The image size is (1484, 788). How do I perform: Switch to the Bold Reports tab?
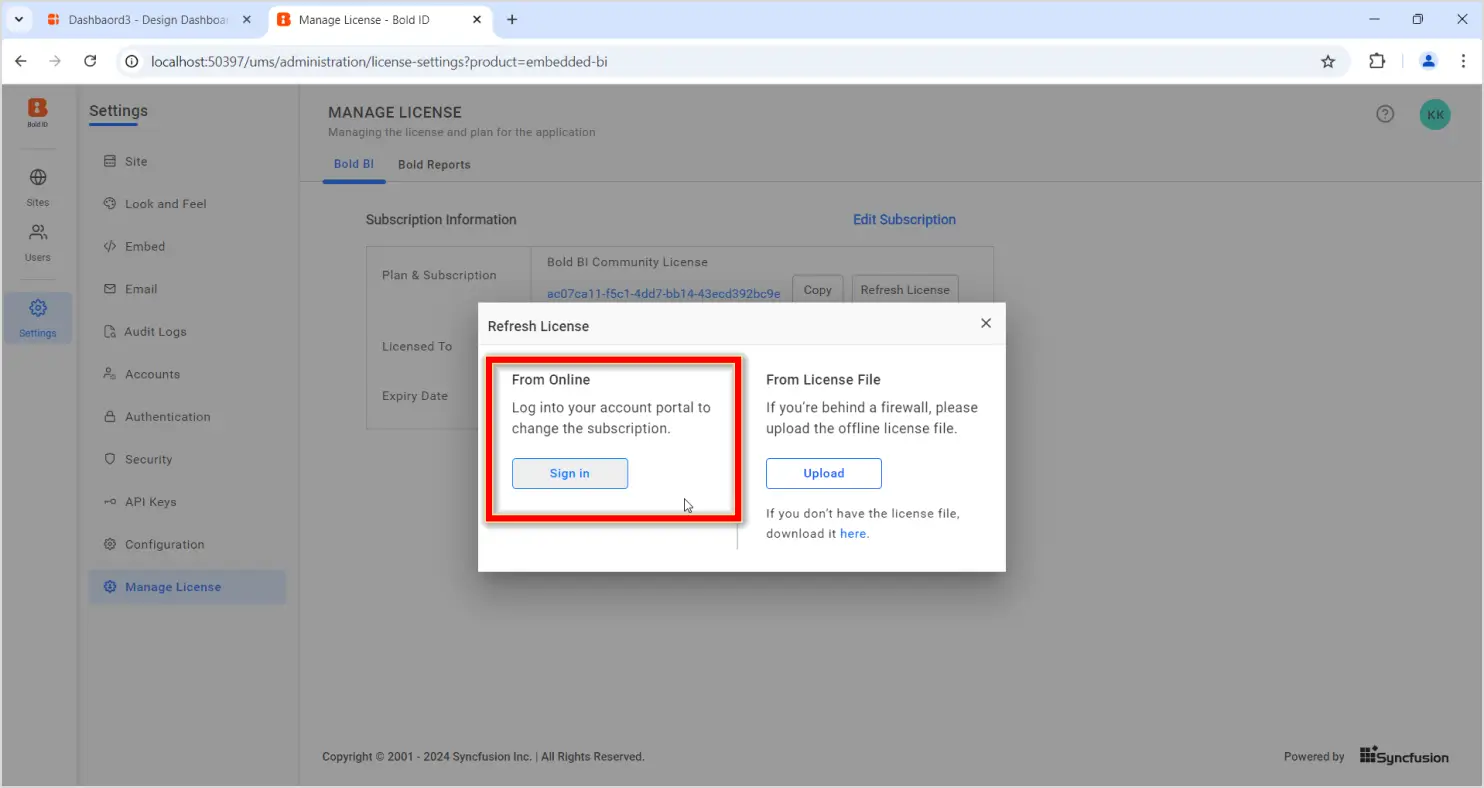click(434, 165)
